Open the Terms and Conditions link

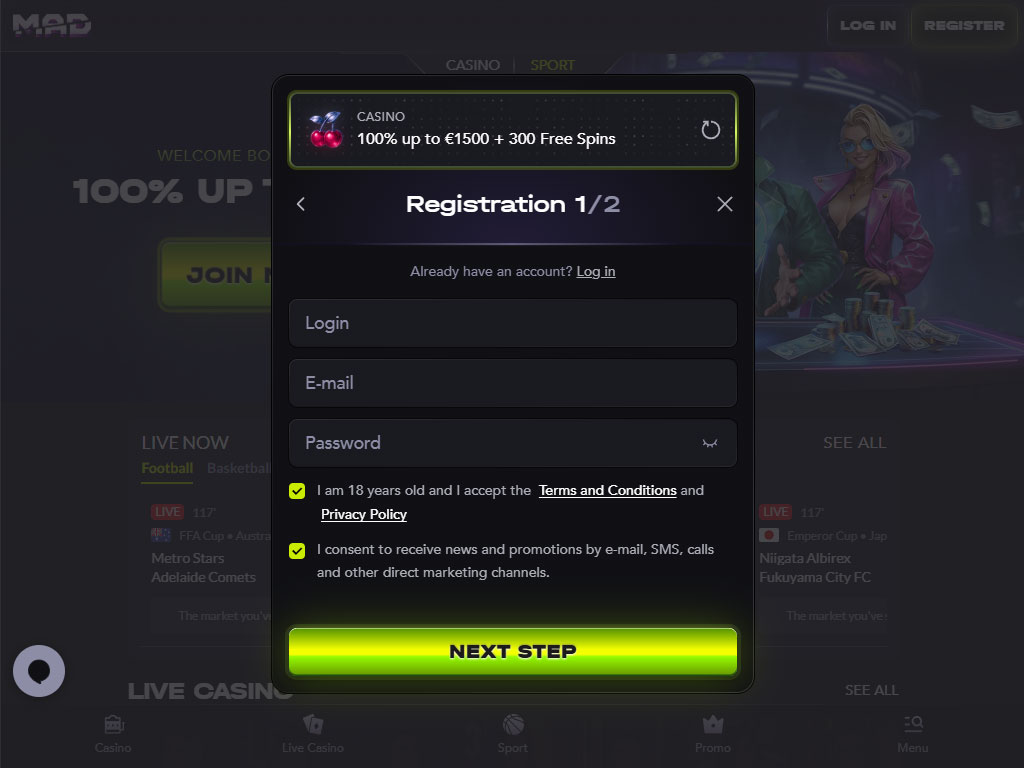(607, 490)
